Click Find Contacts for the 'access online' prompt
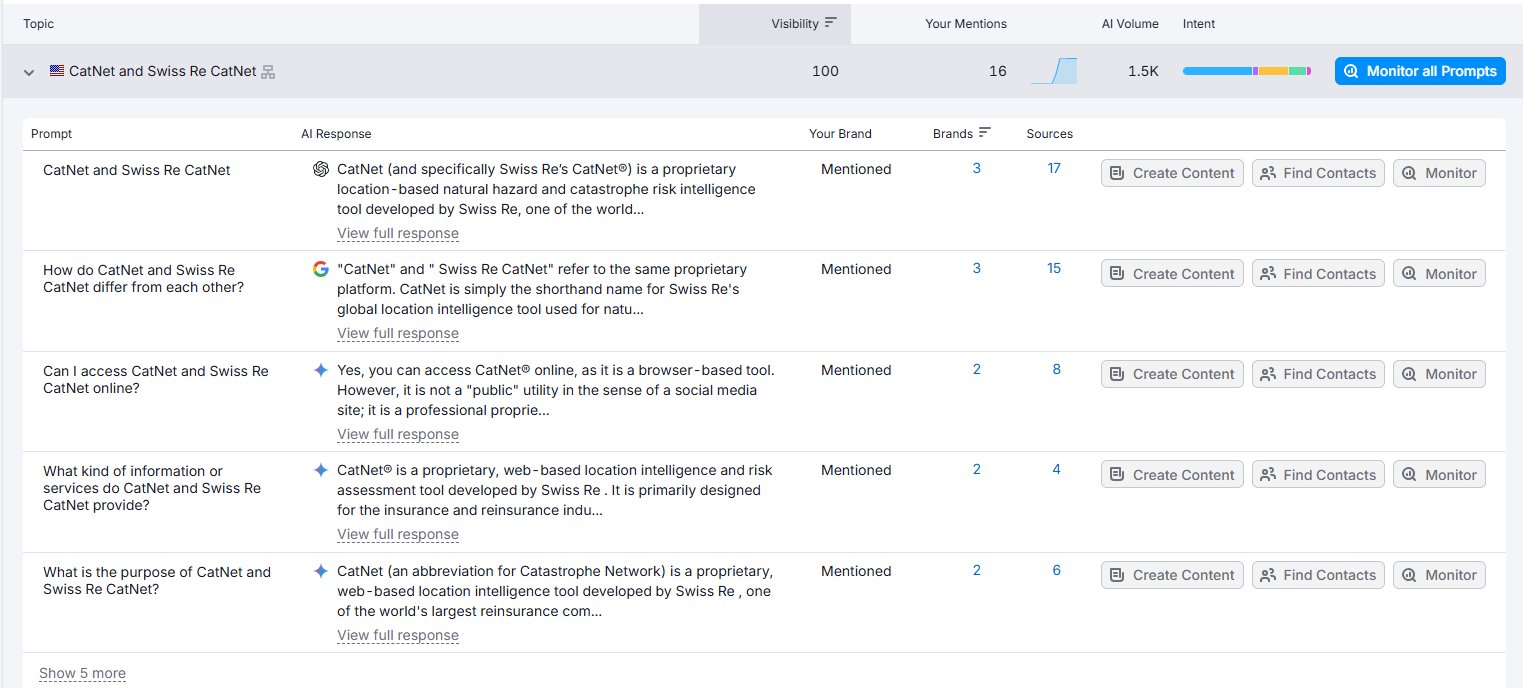1523x688 pixels. (x=1318, y=374)
